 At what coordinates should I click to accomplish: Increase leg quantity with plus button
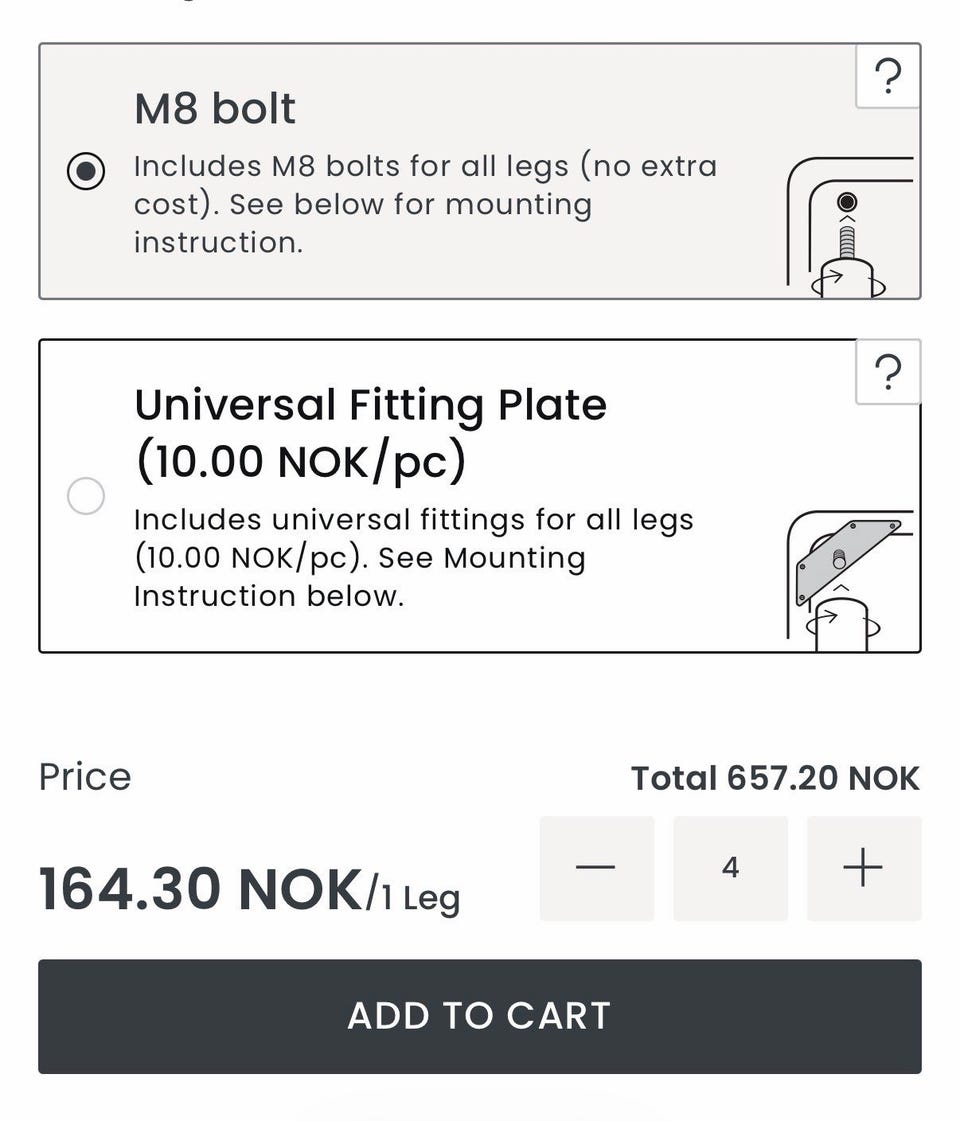pos(863,868)
